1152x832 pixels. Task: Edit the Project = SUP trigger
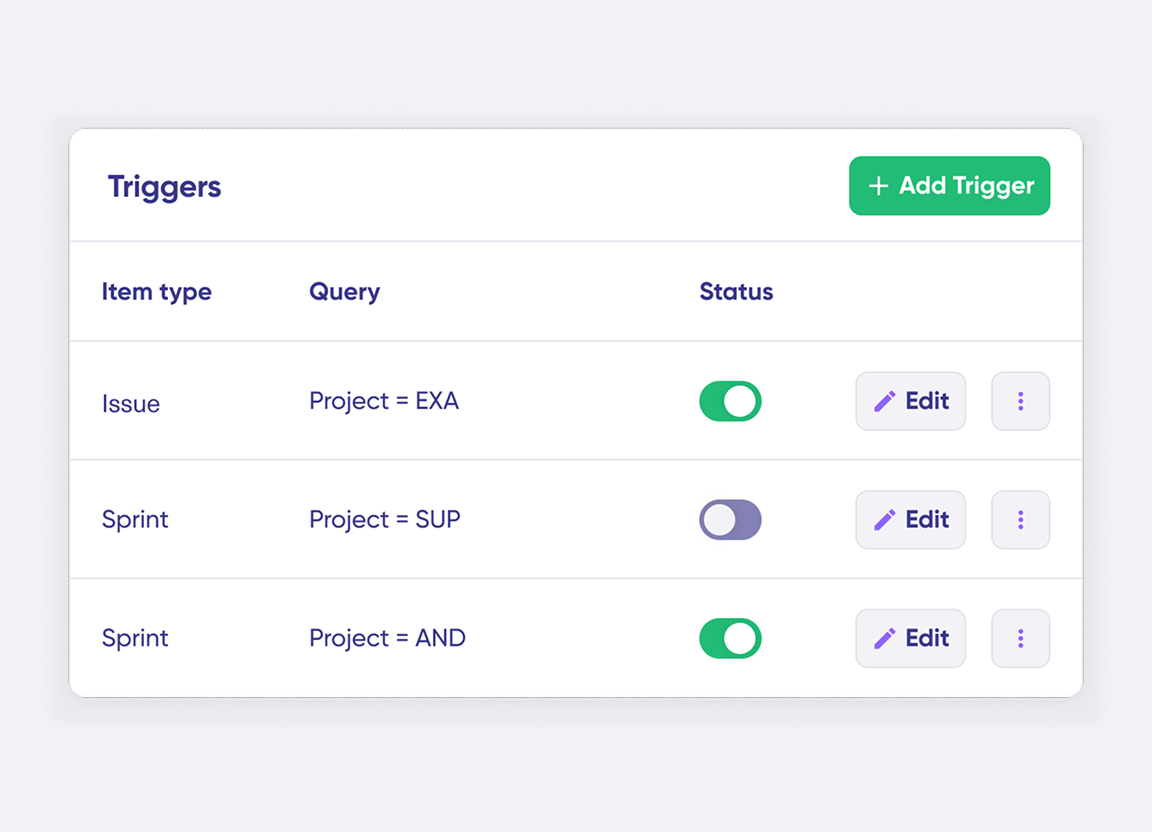pyautogui.click(x=910, y=520)
